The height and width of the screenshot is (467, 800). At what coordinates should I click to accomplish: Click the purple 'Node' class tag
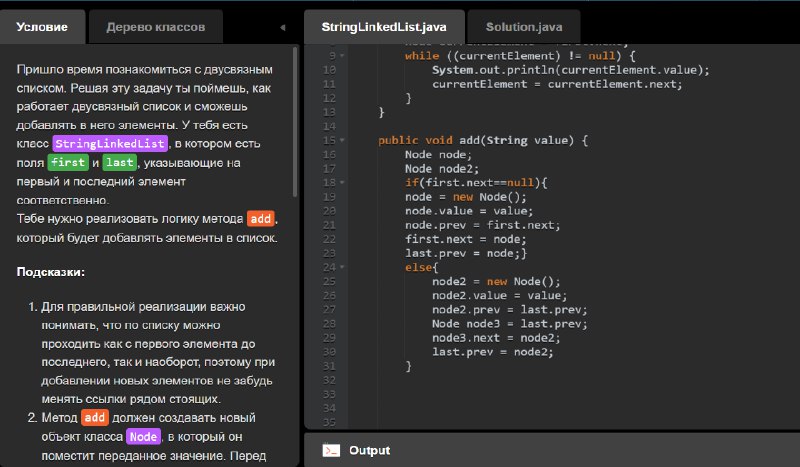click(143, 436)
